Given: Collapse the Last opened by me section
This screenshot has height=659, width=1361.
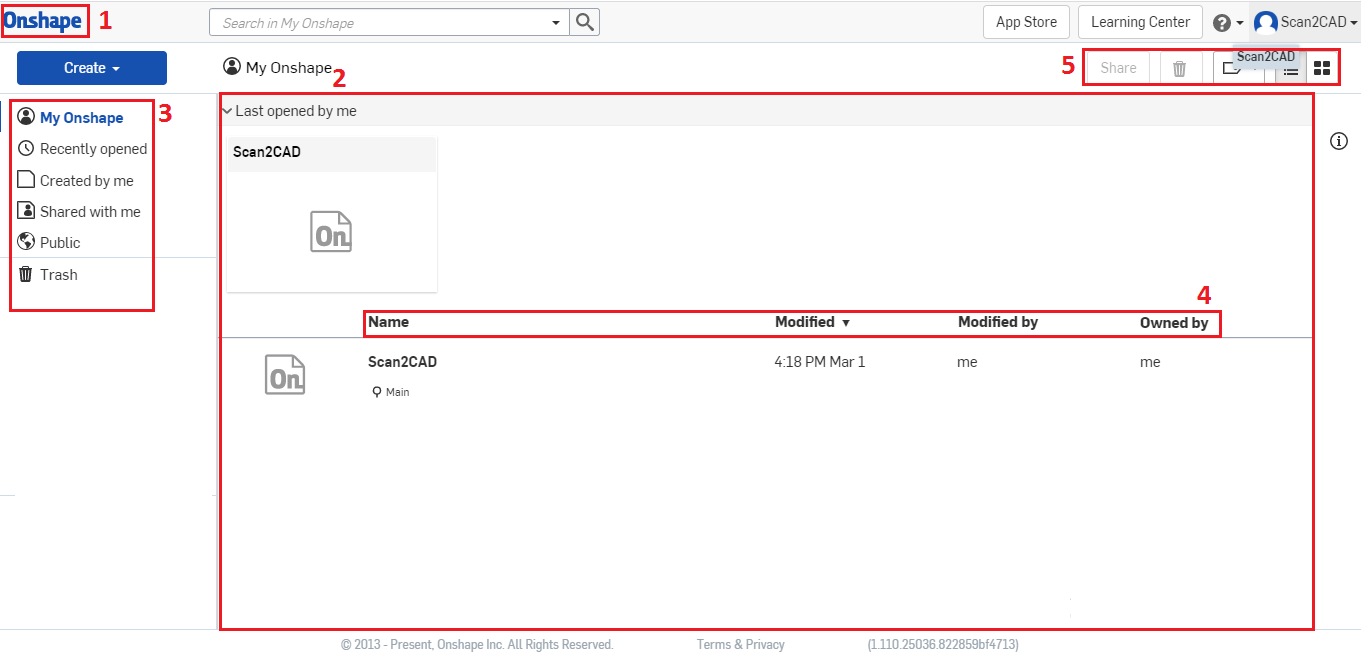Looking at the screenshot, I should coord(227,111).
